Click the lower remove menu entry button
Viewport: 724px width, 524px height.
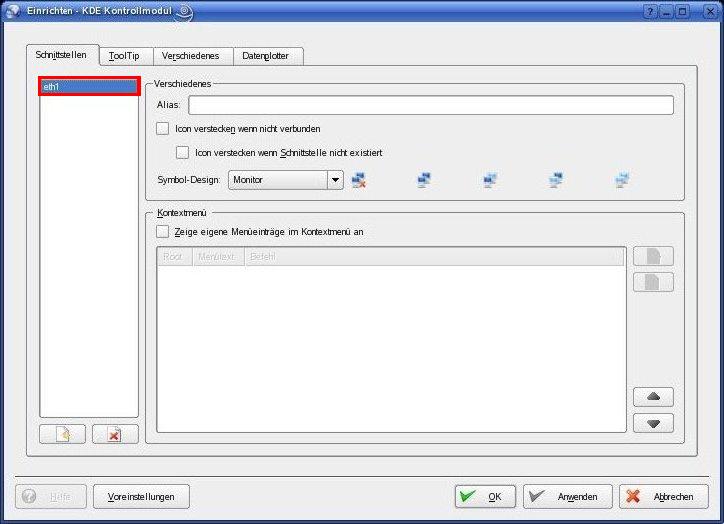pyautogui.click(x=653, y=282)
